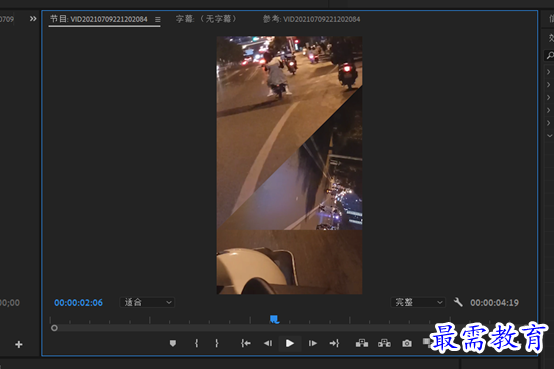
Task: Switch to the 参考 reference monitor tab
Action: click(312, 19)
